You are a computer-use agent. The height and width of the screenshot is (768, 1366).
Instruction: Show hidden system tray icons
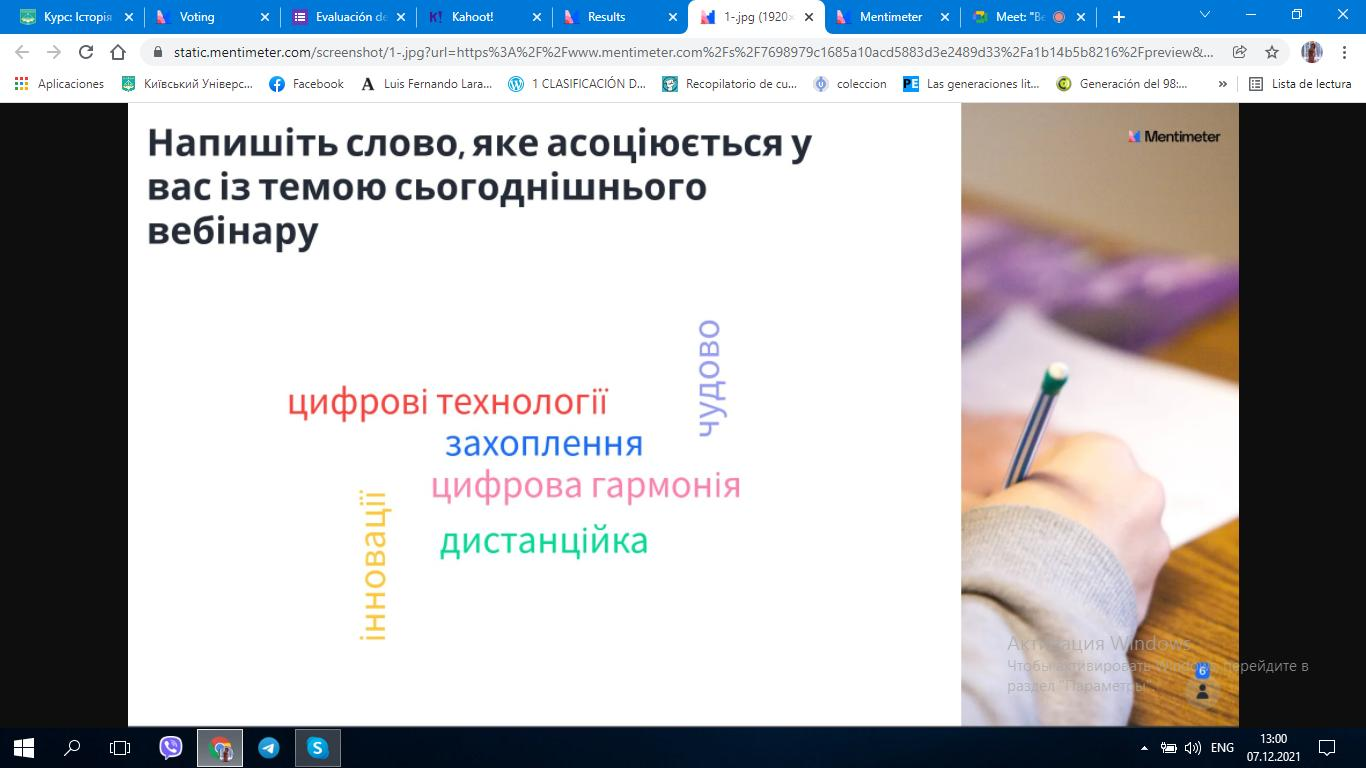point(1144,747)
